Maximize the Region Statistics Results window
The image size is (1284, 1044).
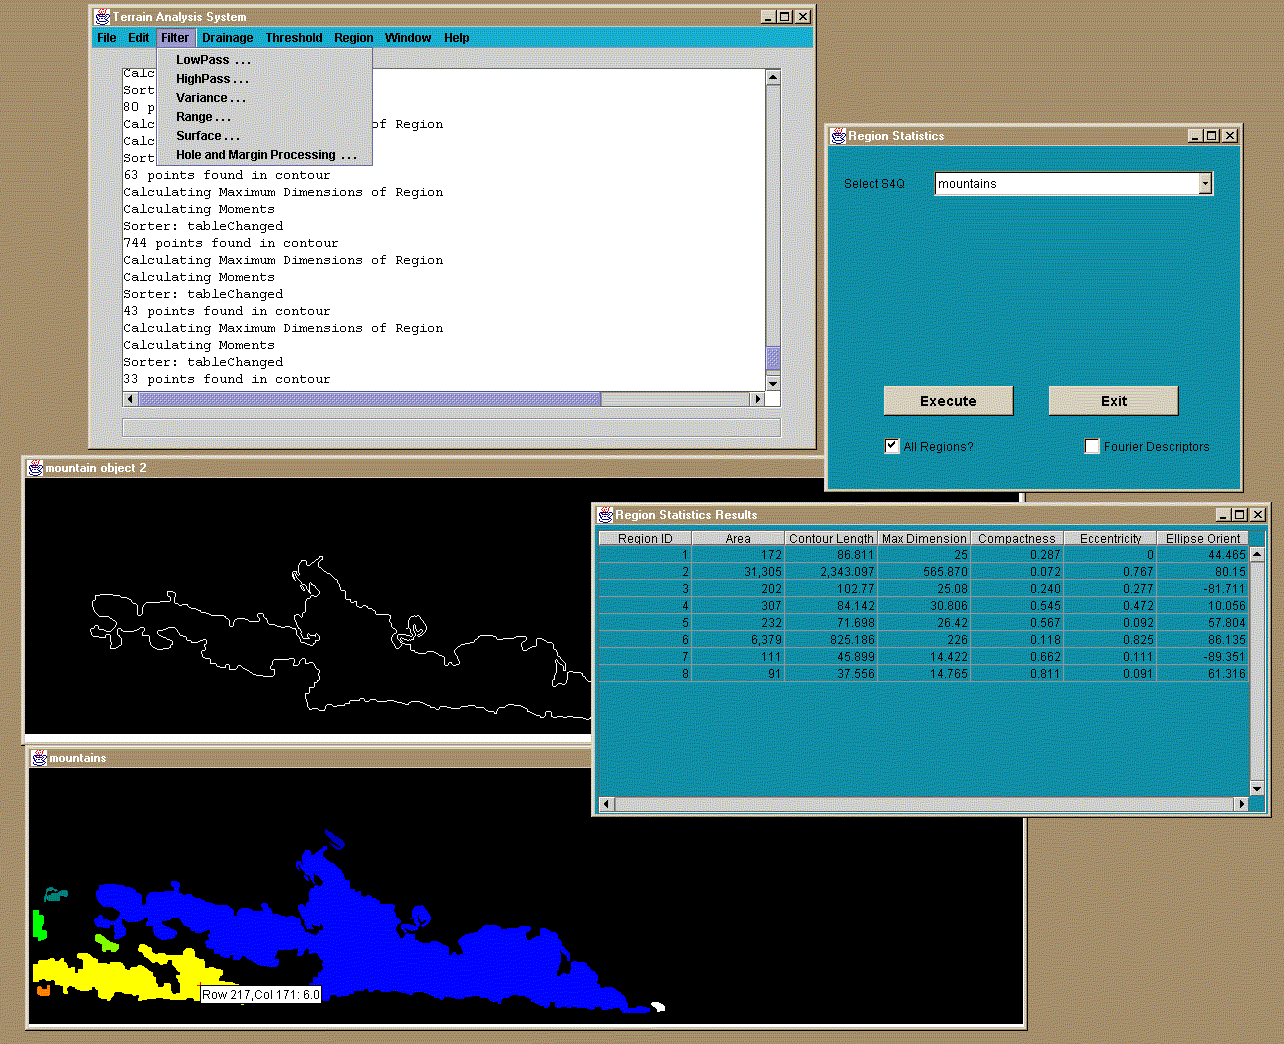point(1240,515)
